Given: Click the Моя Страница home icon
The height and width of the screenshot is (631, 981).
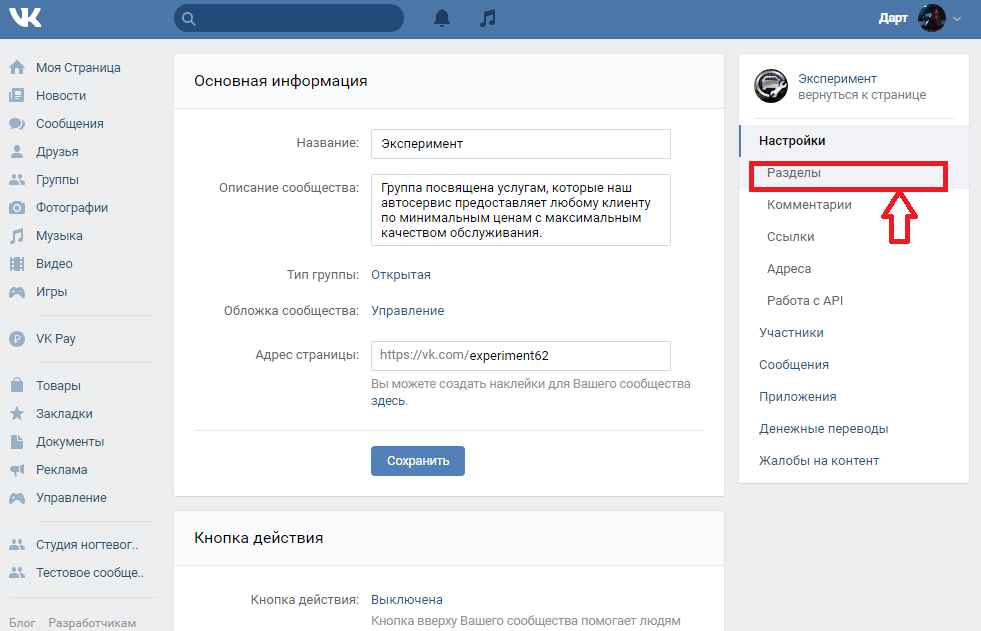Looking at the screenshot, I should 17,68.
